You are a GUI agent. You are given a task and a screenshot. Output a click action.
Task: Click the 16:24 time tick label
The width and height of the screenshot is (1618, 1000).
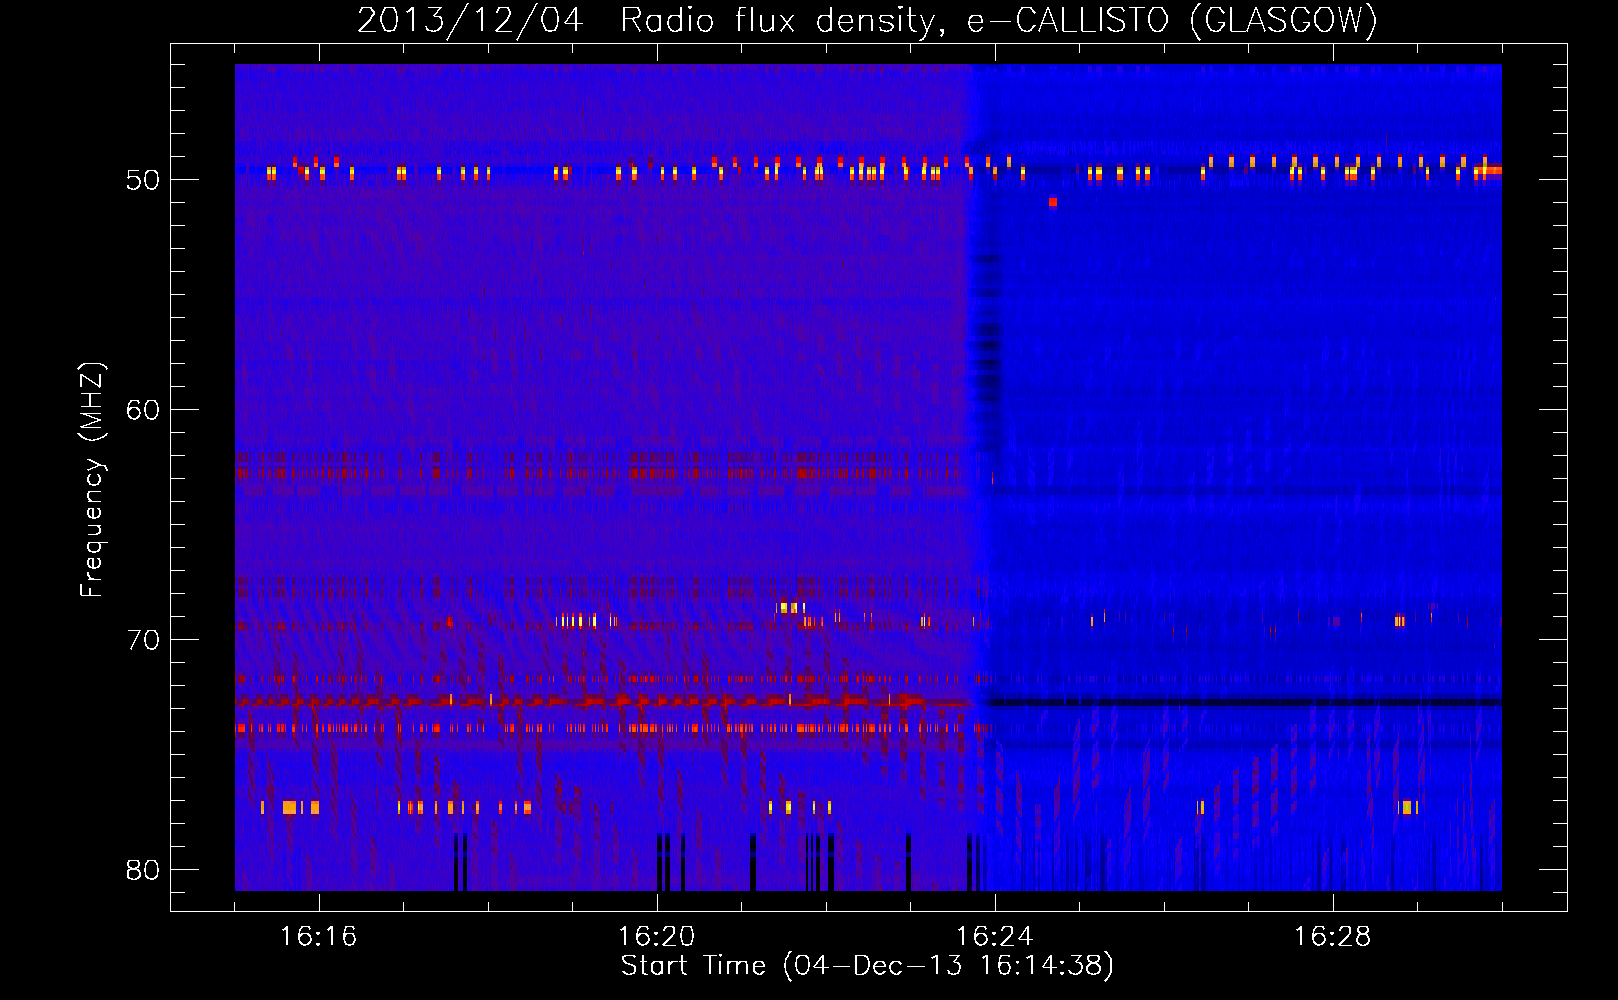pyautogui.click(x=995, y=937)
